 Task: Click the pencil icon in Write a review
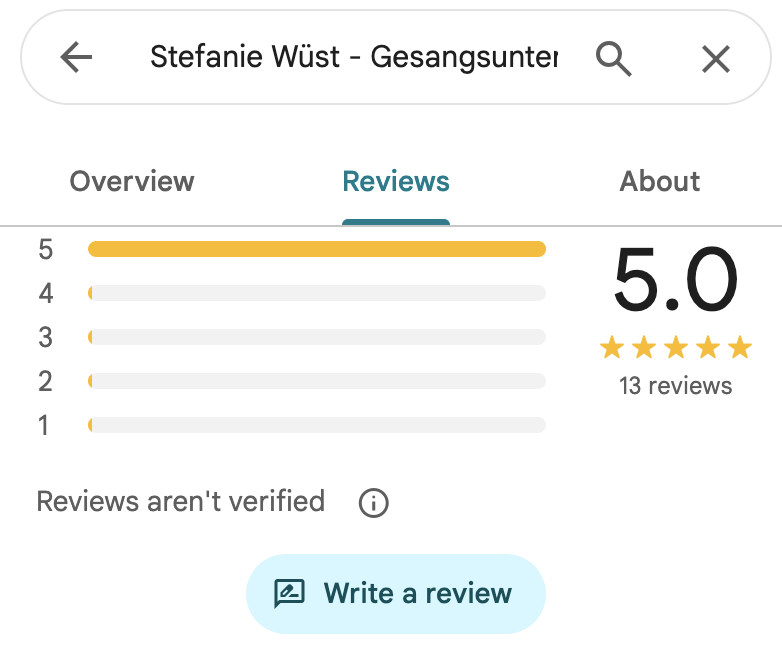pyautogui.click(x=289, y=593)
